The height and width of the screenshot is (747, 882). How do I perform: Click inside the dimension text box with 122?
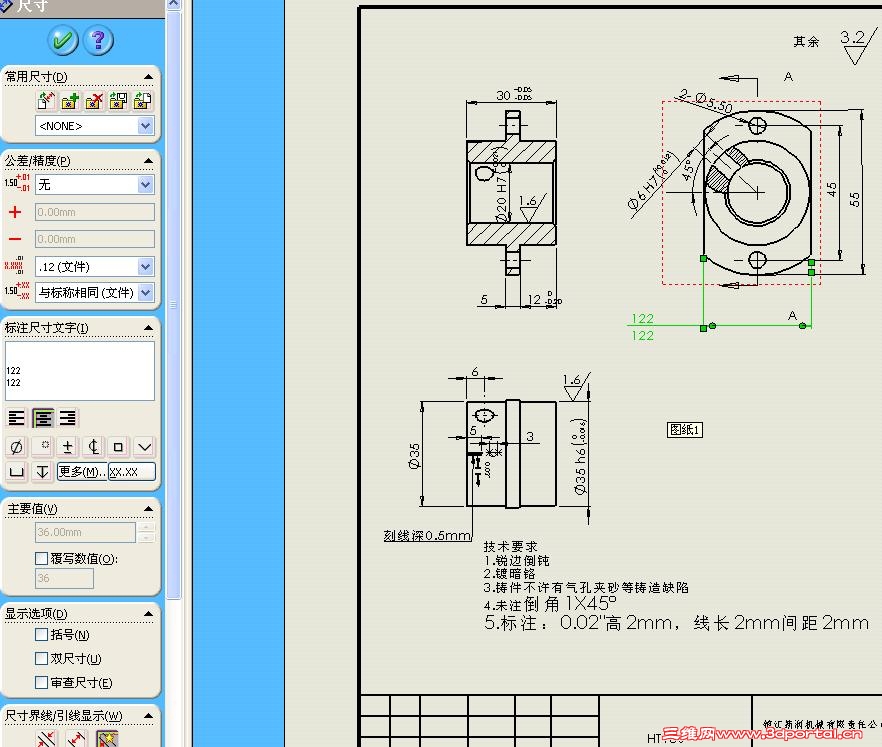click(x=80, y=371)
